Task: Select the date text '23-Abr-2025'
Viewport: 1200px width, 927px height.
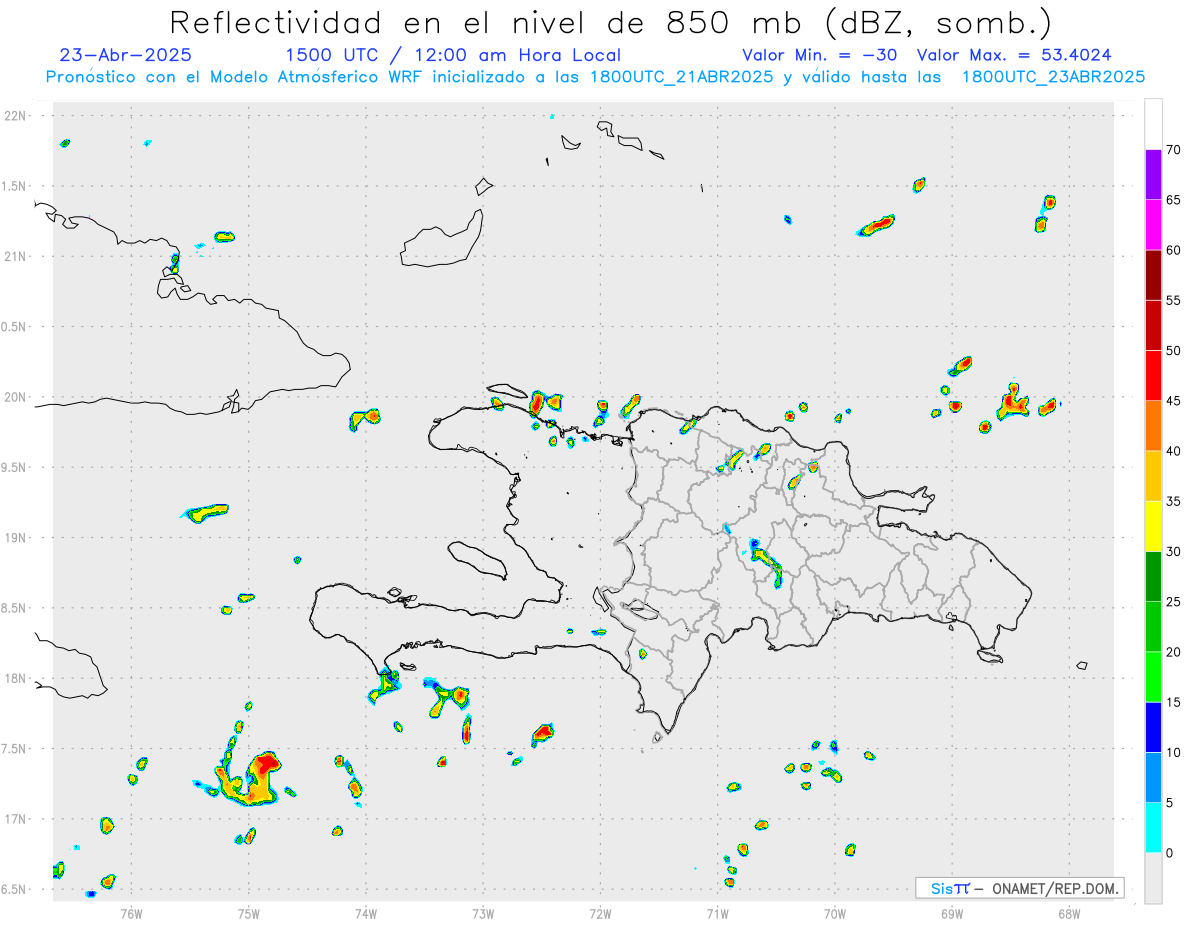Action: [126, 55]
